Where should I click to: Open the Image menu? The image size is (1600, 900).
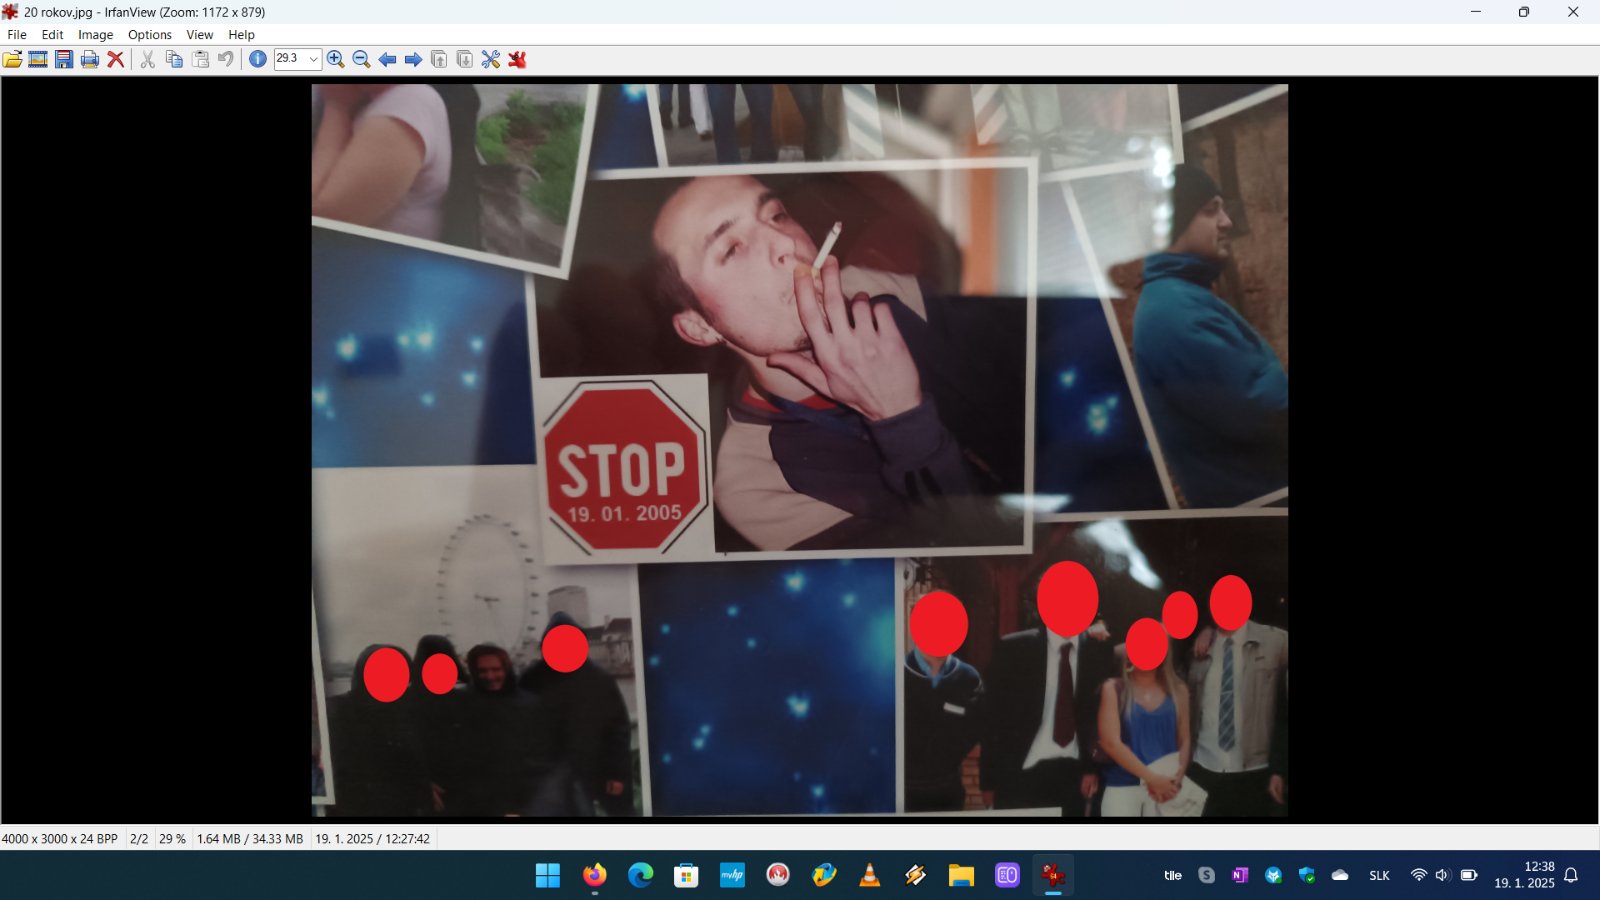[95, 34]
